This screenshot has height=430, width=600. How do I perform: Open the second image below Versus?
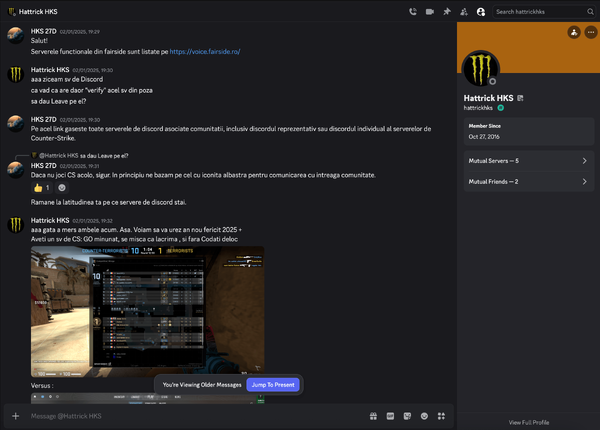tap(147, 398)
